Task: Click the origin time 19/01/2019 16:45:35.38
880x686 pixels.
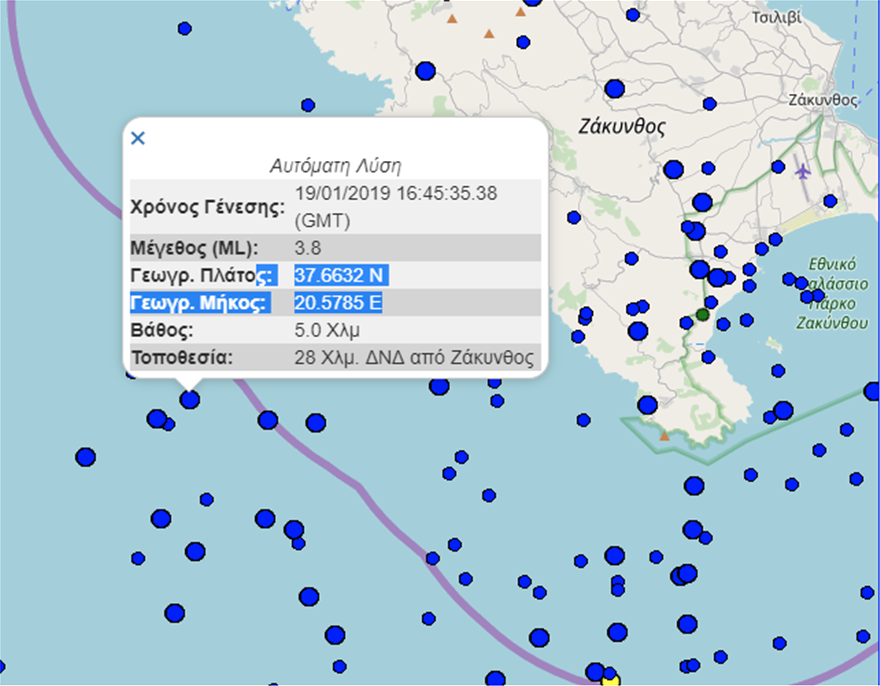Action: pyautogui.click(x=396, y=193)
